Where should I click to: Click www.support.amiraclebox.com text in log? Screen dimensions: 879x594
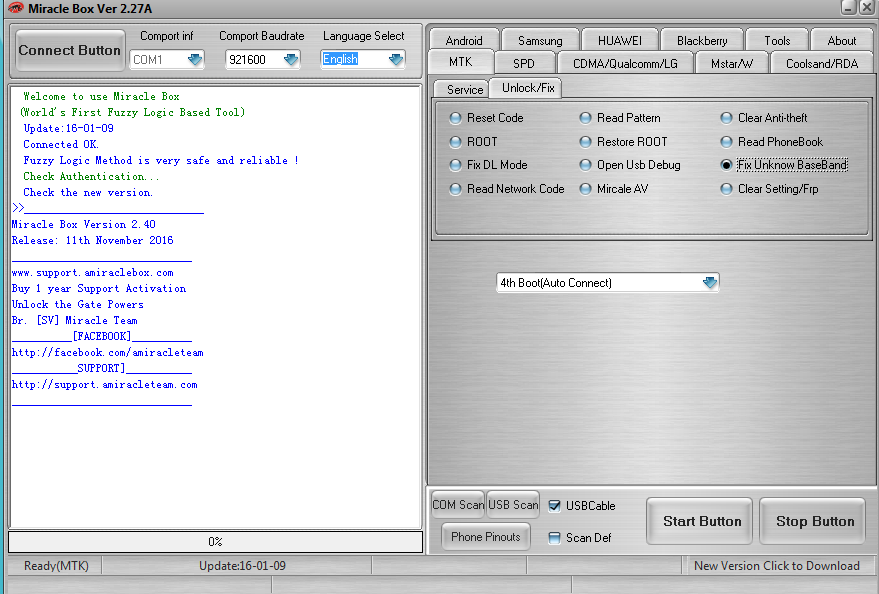[92, 273]
